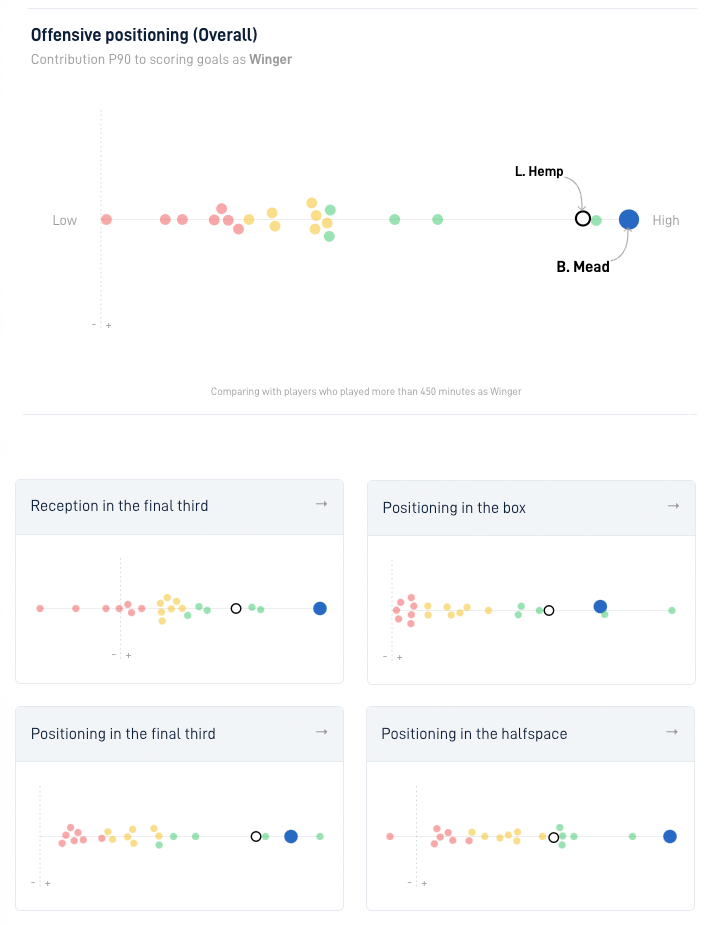Open the Reception in the final third arrow
The image size is (711, 925).
coord(321,504)
